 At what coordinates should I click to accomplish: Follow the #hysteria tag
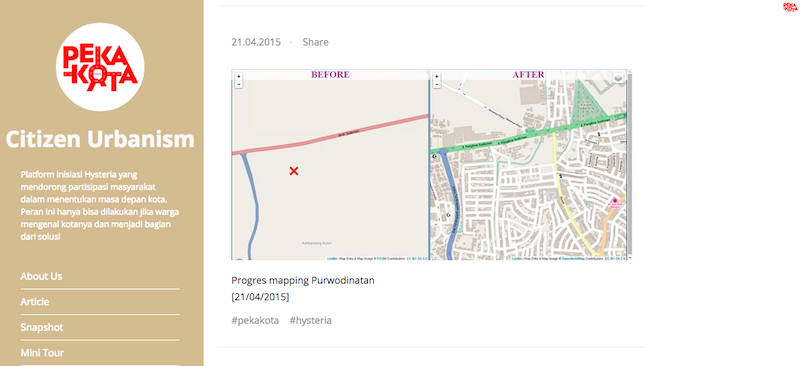tap(310, 321)
